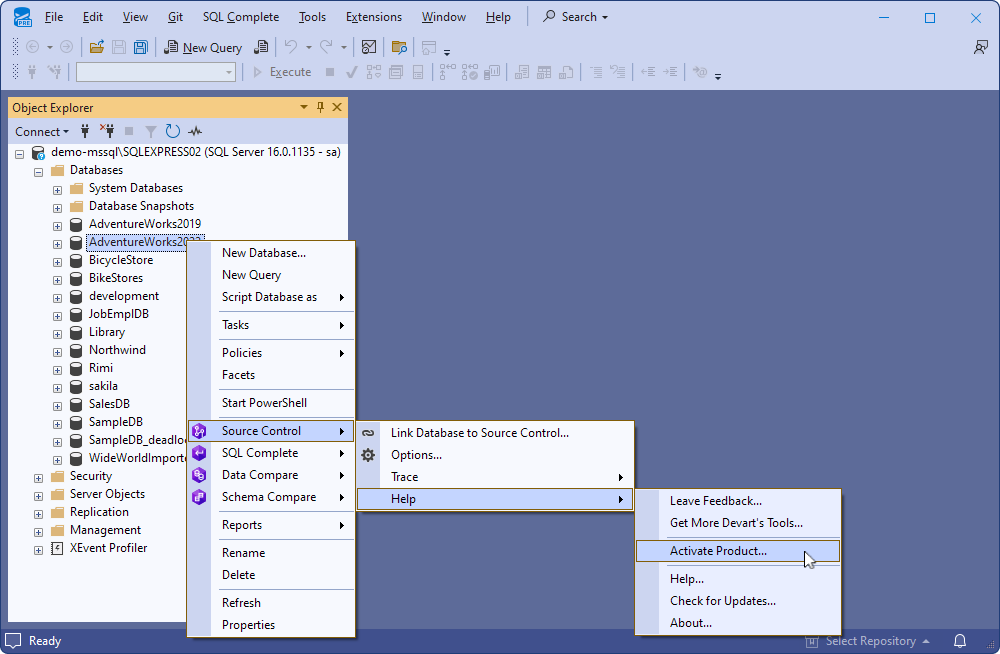
Task: Pin the Object Explorer panel
Action: coord(320,107)
